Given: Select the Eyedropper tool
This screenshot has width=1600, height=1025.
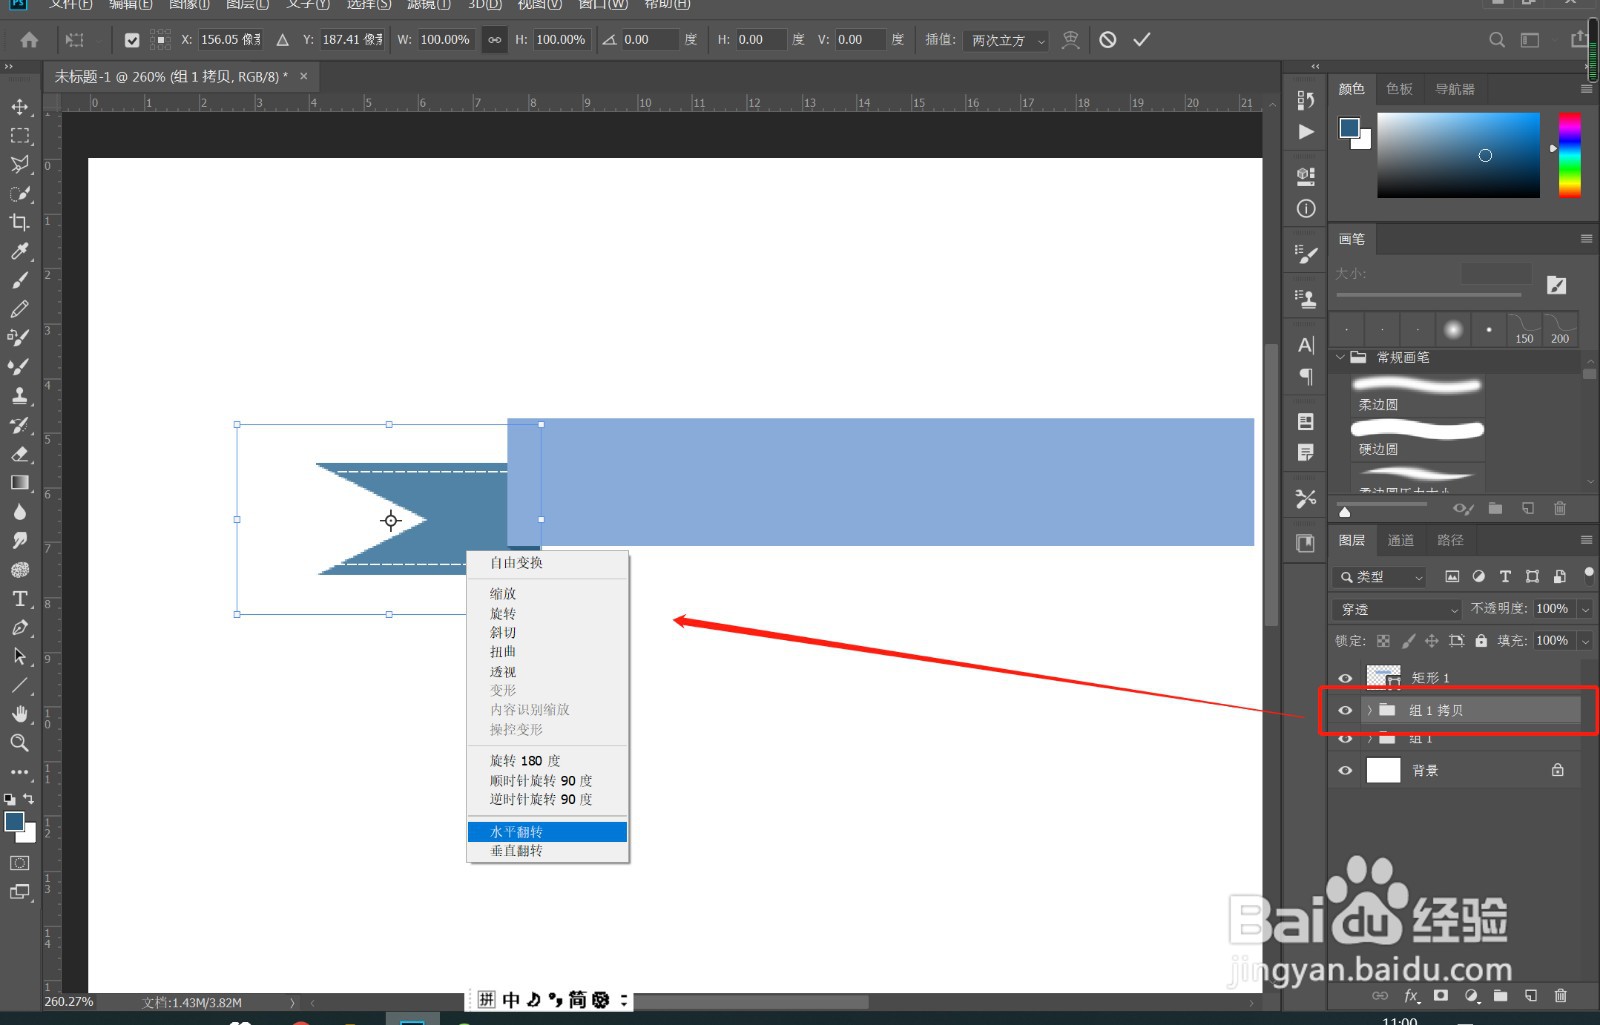Looking at the screenshot, I should point(19,251).
